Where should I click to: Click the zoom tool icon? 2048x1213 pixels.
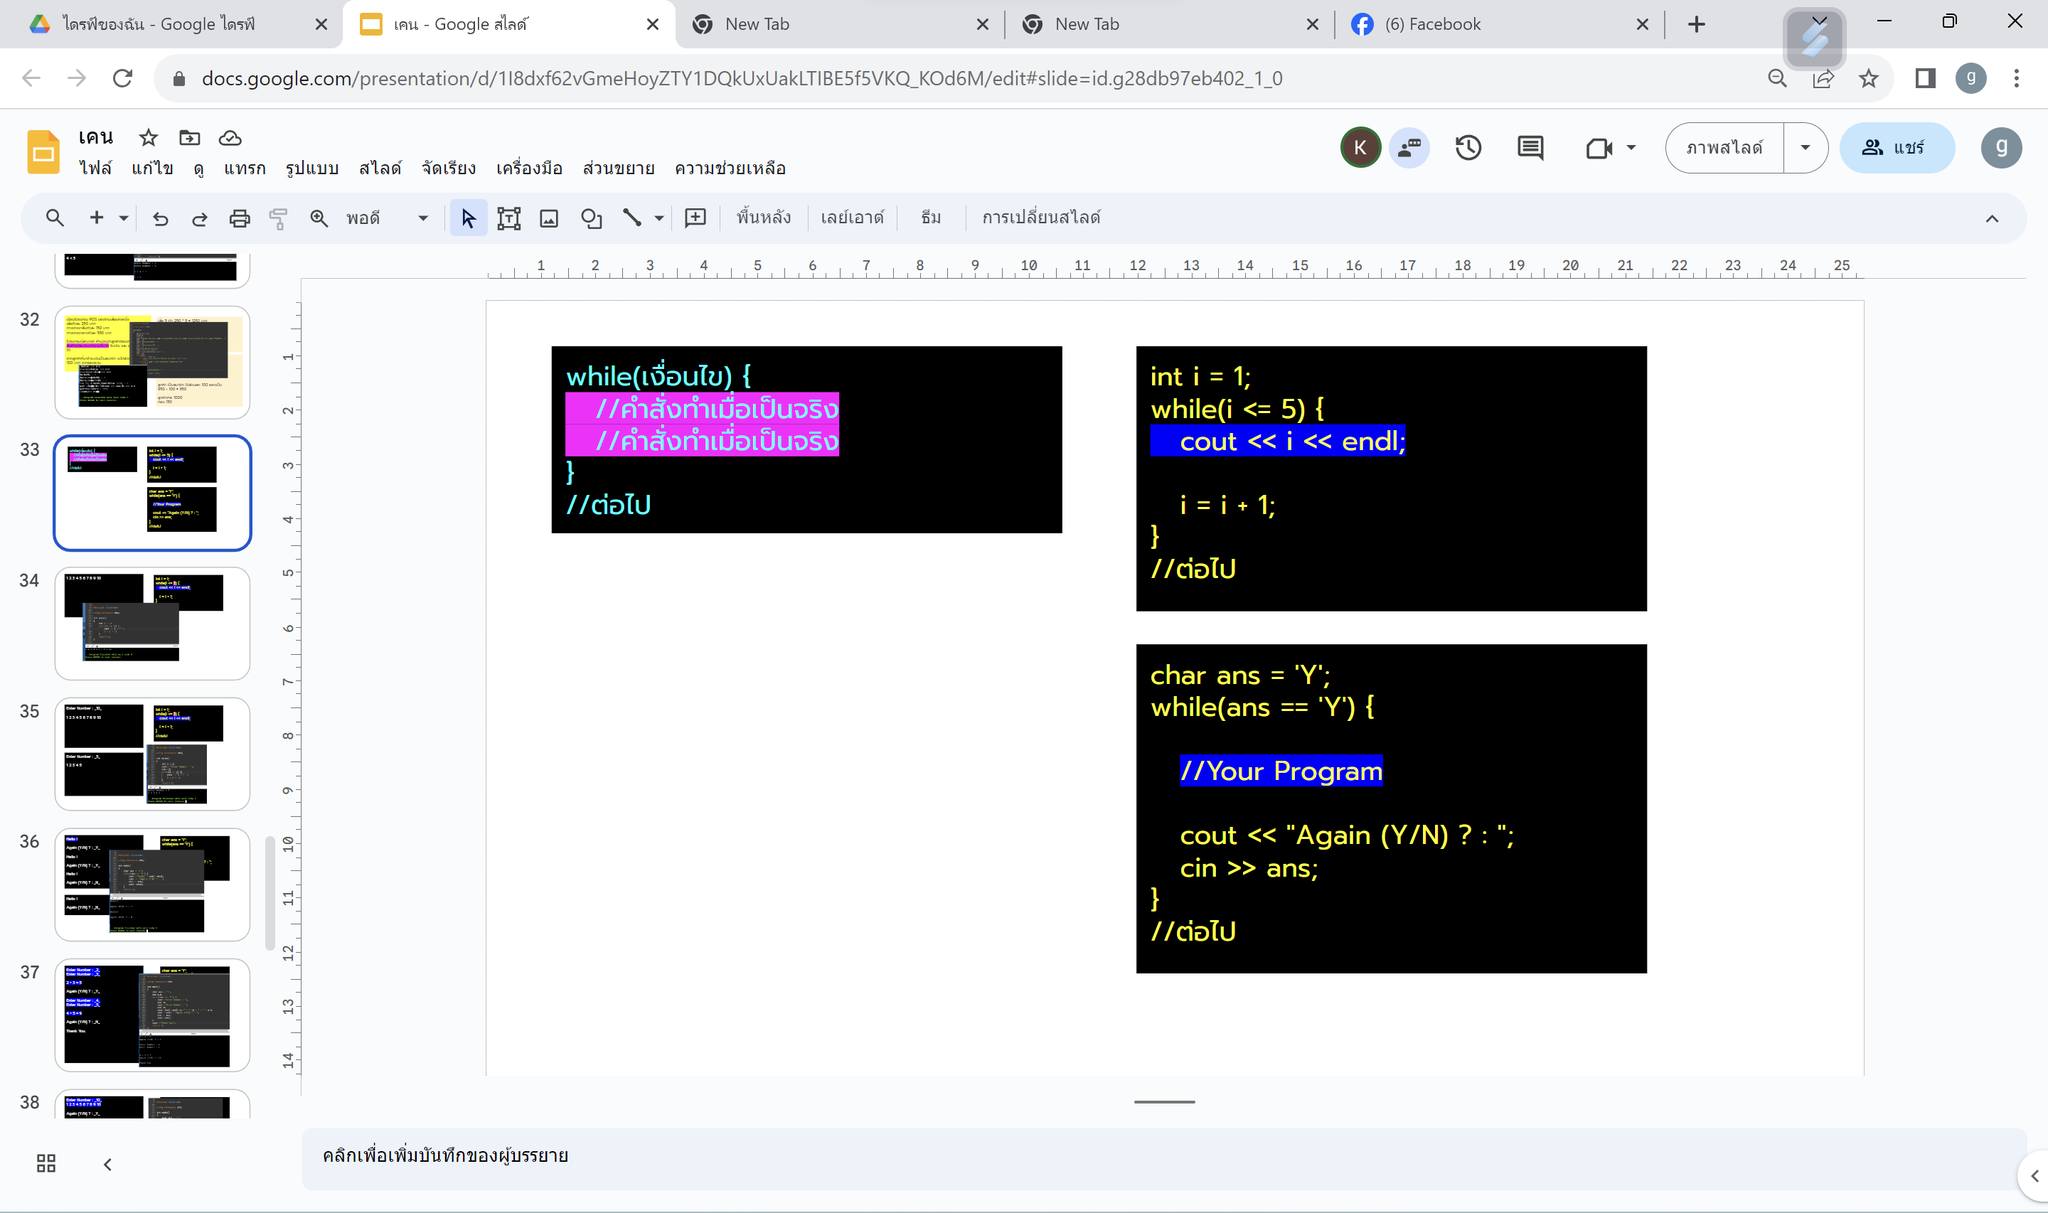click(319, 218)
